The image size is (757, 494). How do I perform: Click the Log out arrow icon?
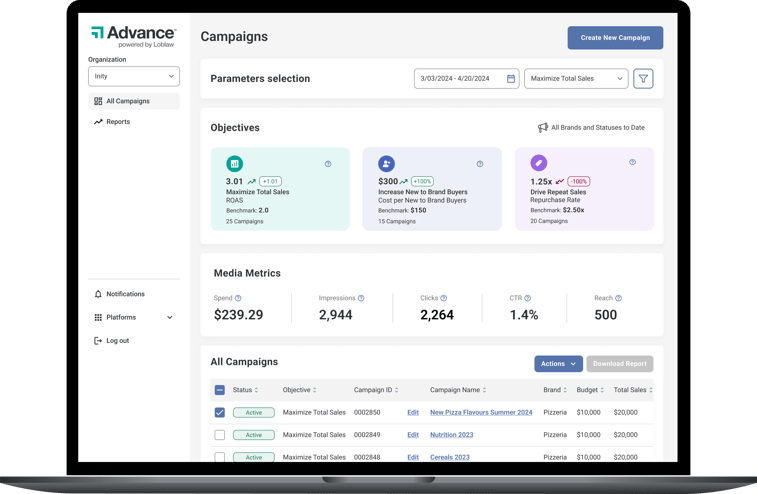coord(98,340)
